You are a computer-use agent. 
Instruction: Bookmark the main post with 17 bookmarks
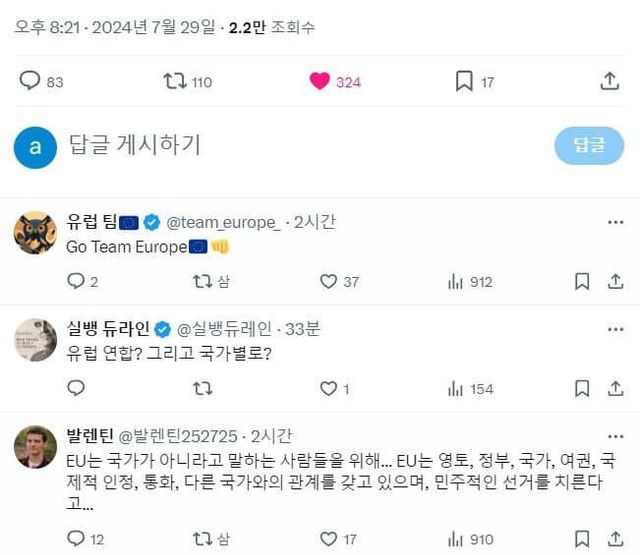click(x=464, y=82)
